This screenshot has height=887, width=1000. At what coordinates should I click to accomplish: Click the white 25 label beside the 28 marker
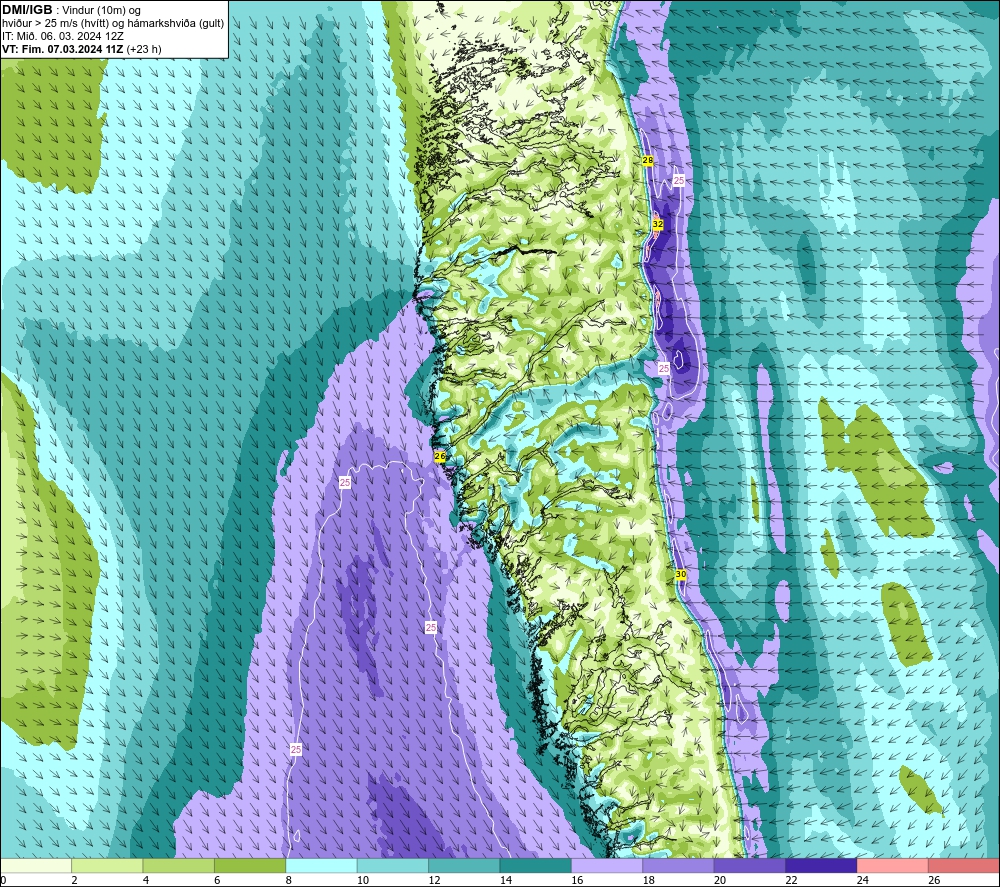pyautogui.click(x=679, y=180)
